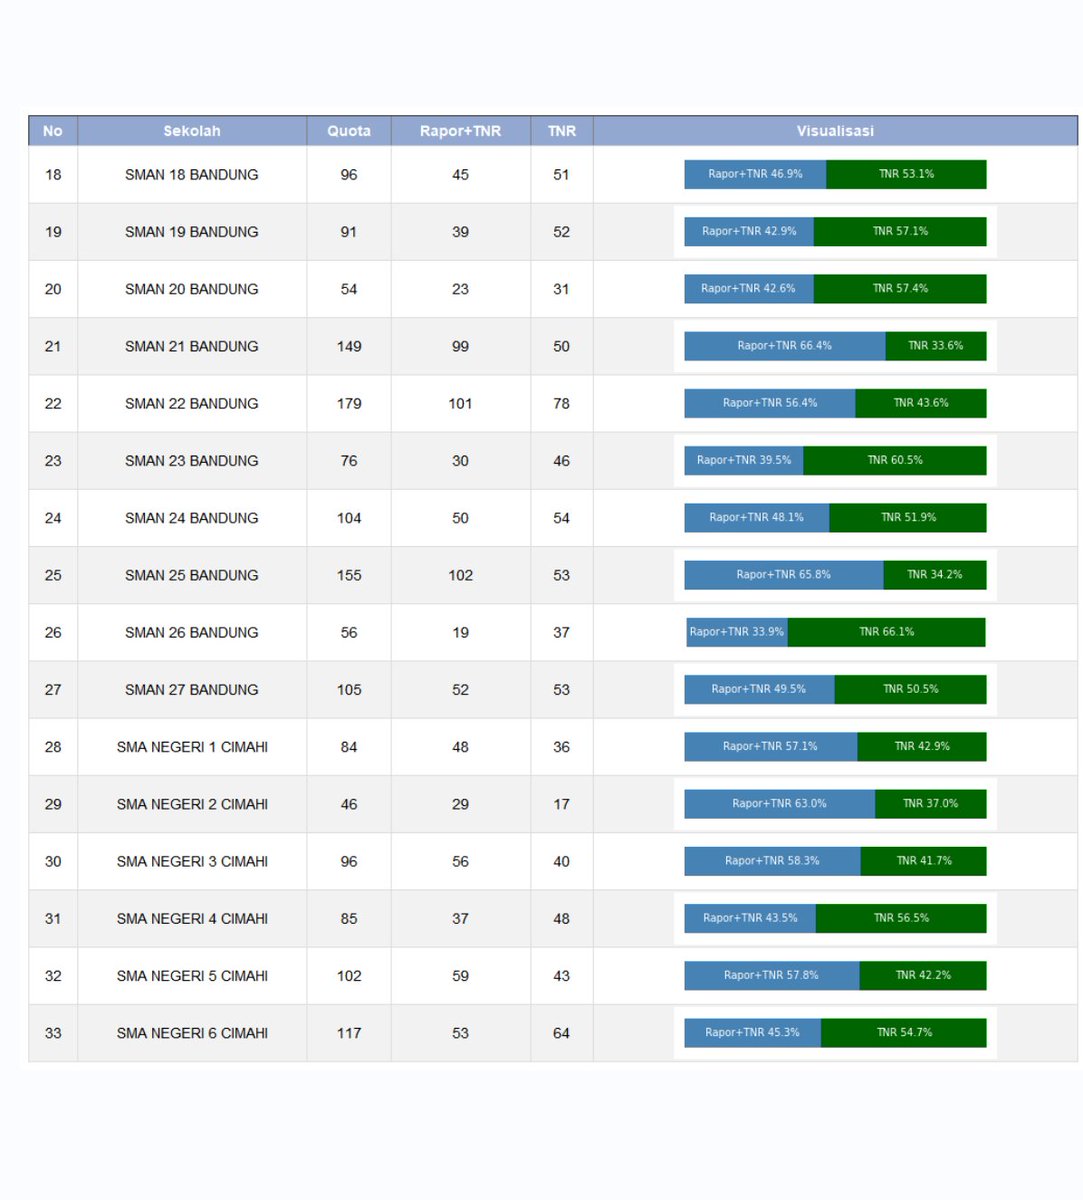Select the SMAN 19 BANDUNG cell
Viewport: 1083px width, 1200px height.
192,232
